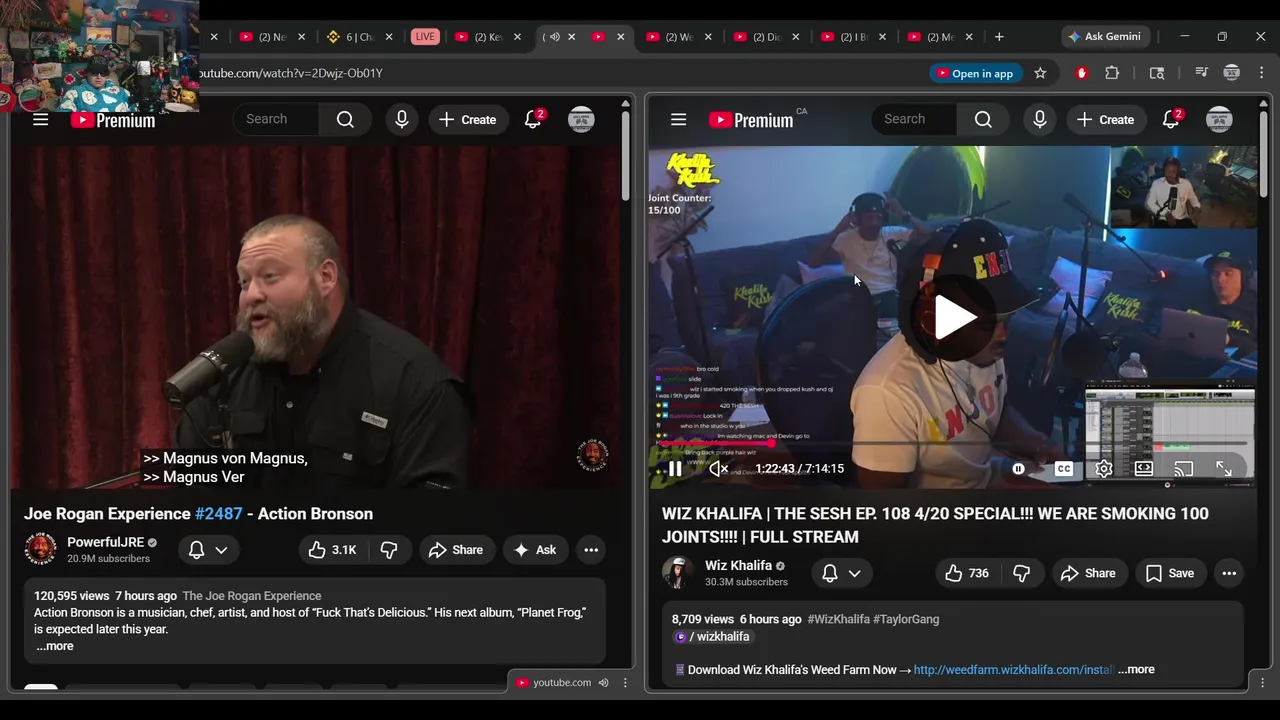Viewport: 1280px width, 720px height.
Task: Open more actions for Joe Rogan video
Action: coord(591,550)
